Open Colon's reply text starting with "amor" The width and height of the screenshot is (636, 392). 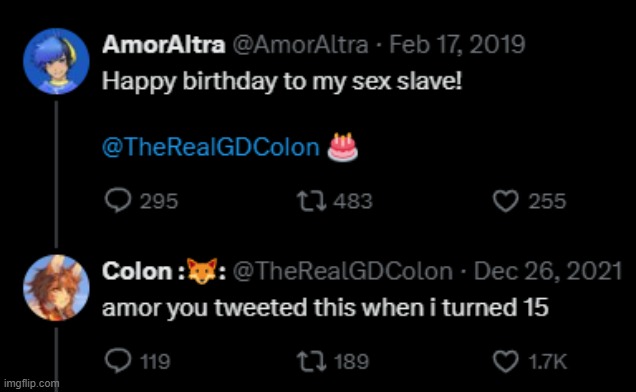coord(325,308)
